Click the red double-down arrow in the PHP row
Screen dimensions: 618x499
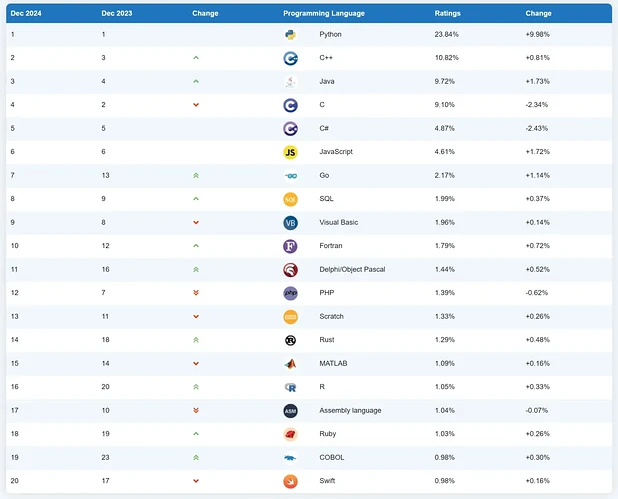196,293
